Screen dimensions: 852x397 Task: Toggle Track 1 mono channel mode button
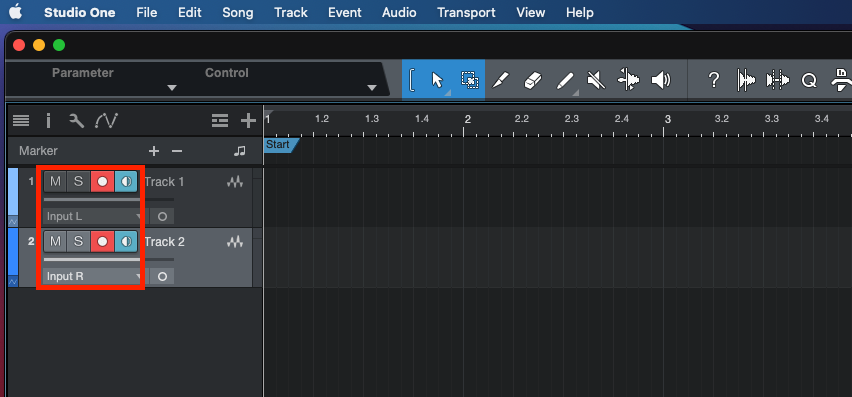tap(162, 216)
